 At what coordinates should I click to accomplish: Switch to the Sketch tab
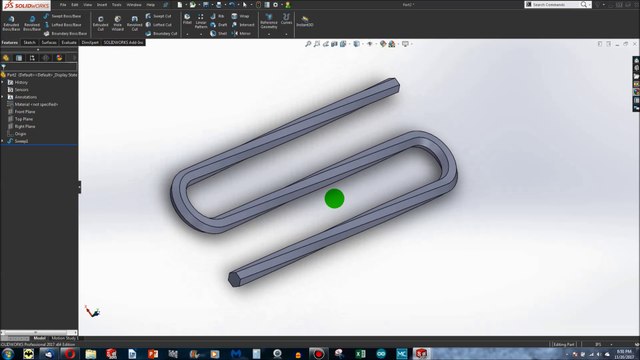coord(29,42)
